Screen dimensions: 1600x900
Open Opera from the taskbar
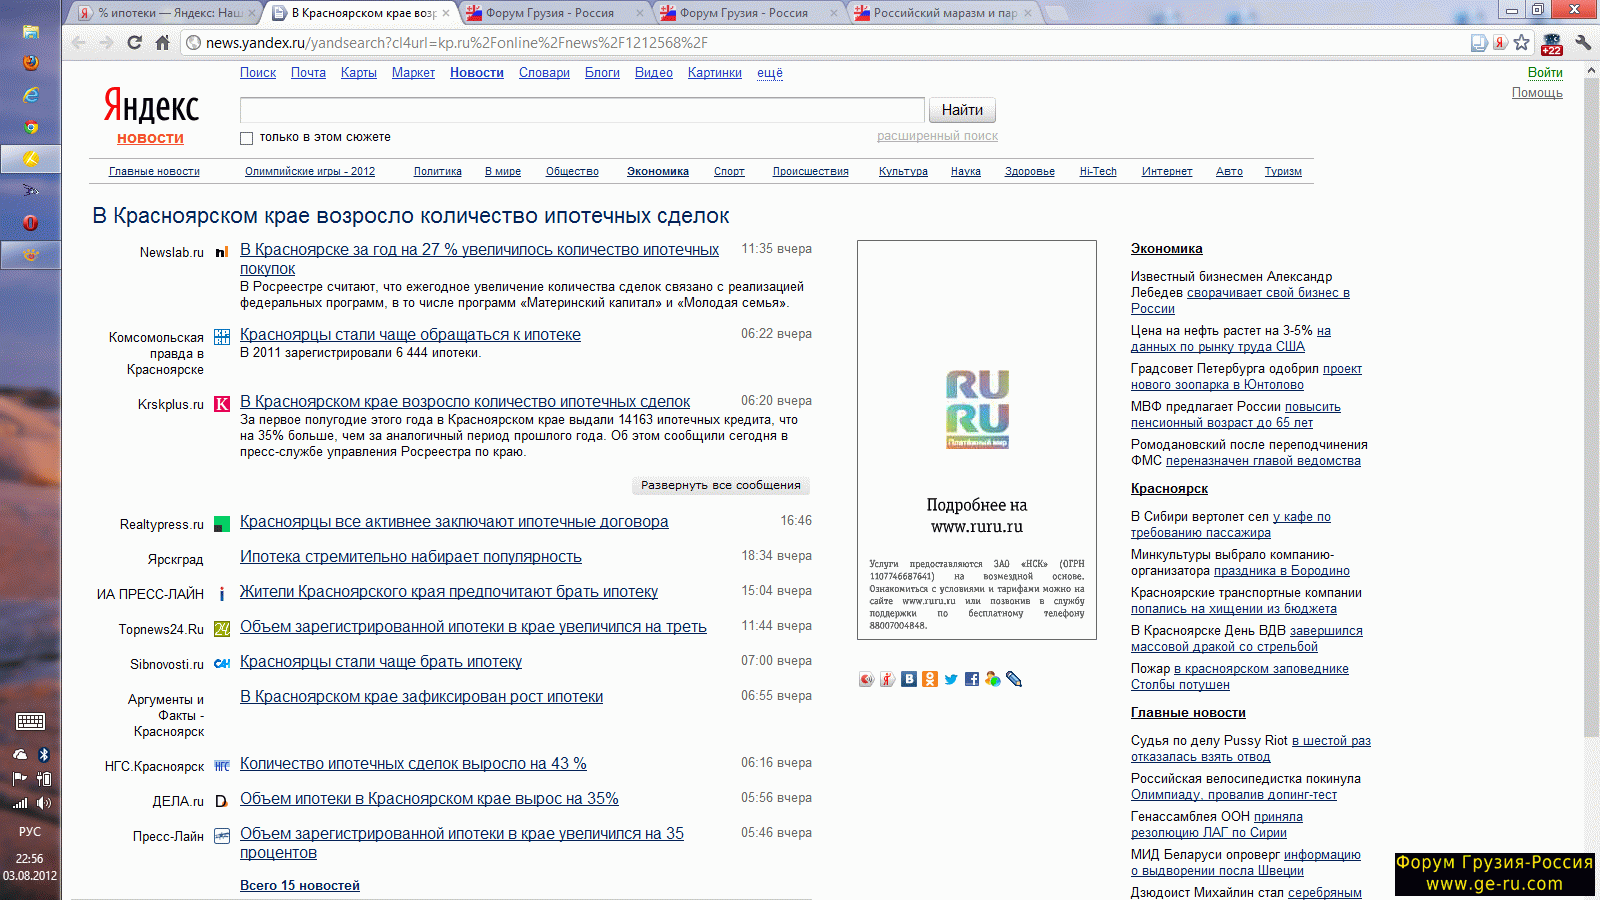31,222
